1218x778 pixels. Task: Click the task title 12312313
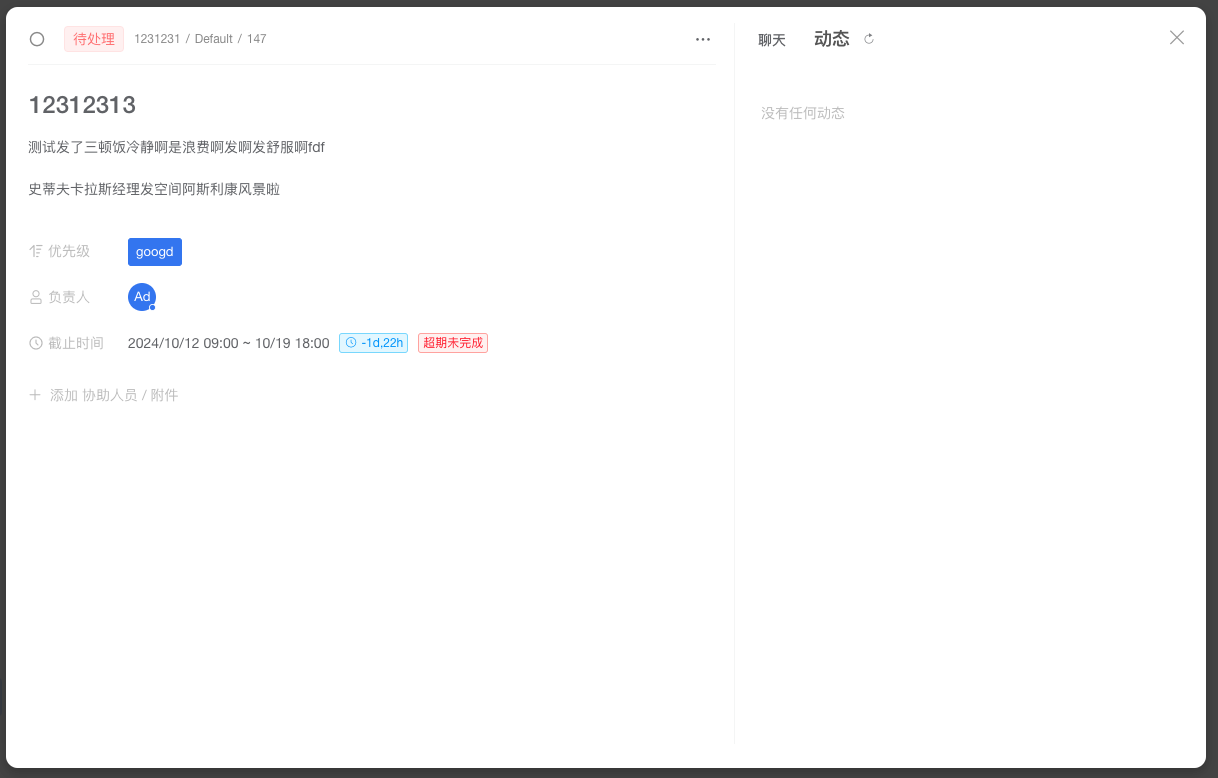click(x=82, y=105)
